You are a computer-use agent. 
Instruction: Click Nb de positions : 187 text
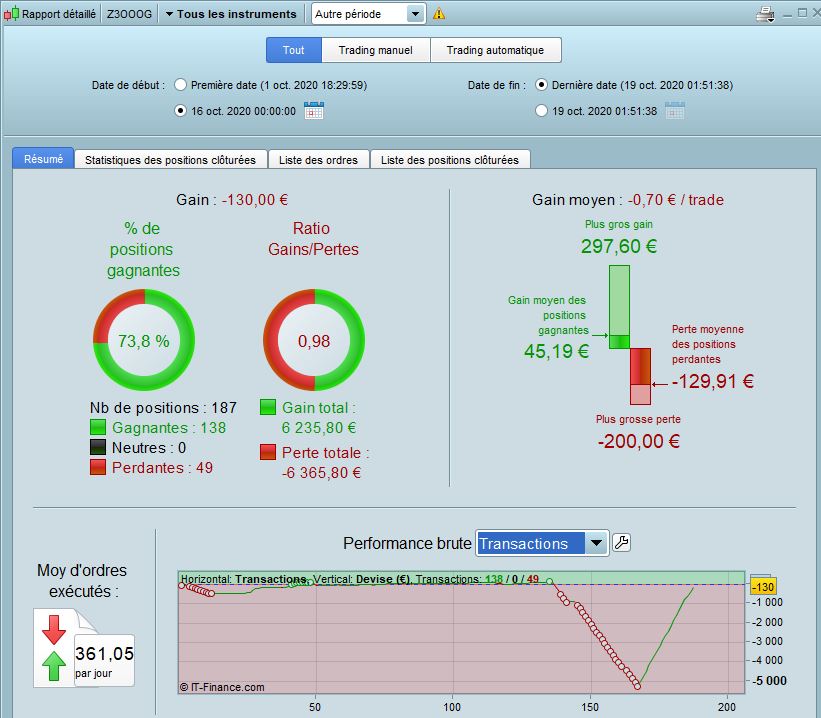pyautogui.click(x=163, y=407)
